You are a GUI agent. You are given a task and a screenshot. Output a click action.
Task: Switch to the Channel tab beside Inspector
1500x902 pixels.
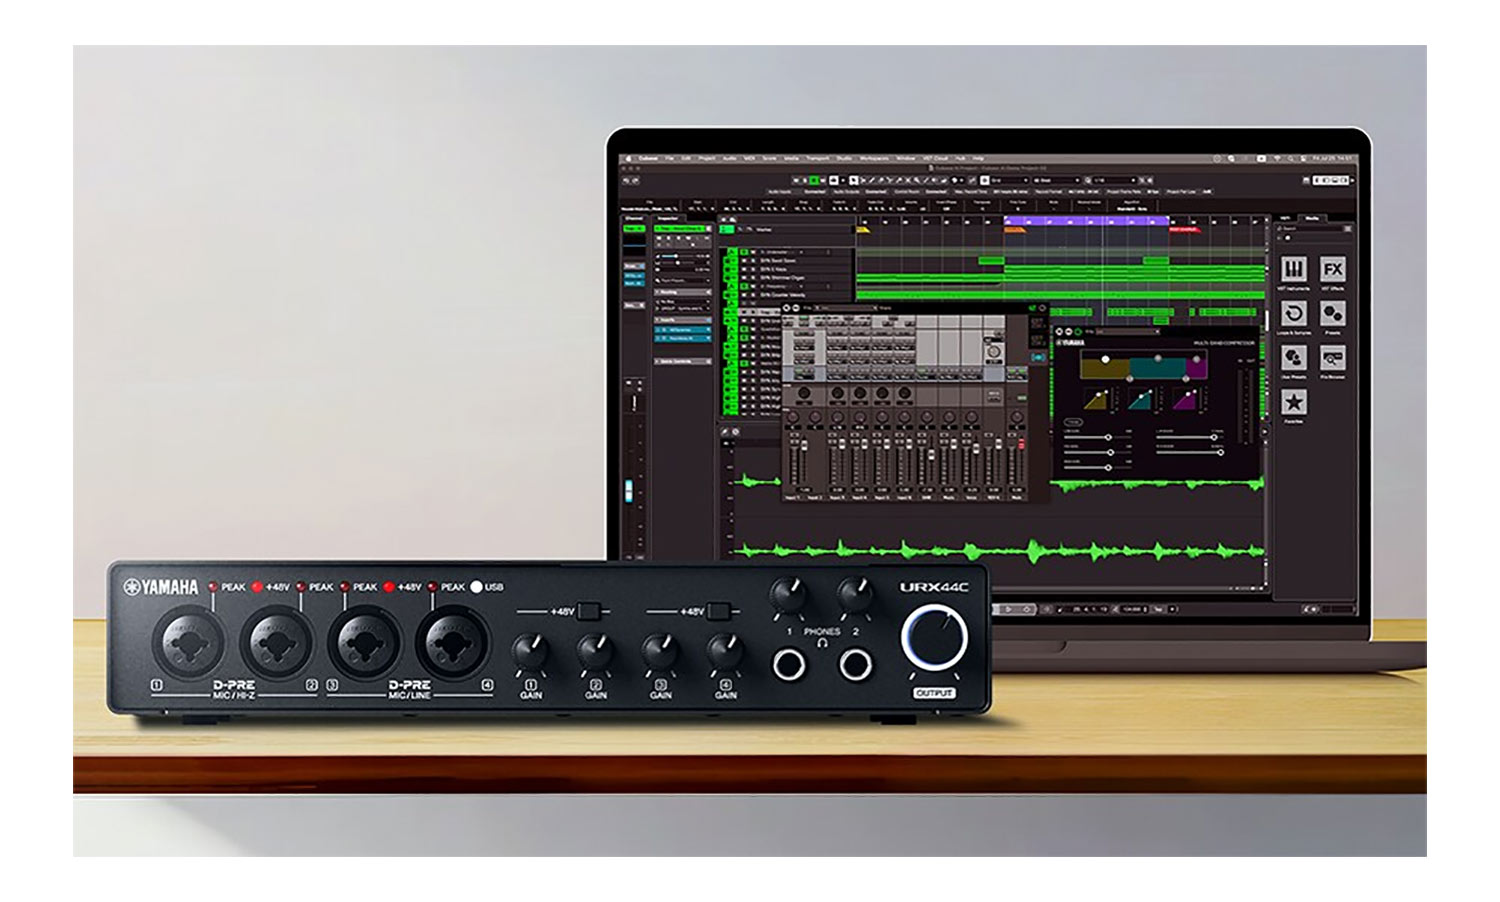pos(634,218)
